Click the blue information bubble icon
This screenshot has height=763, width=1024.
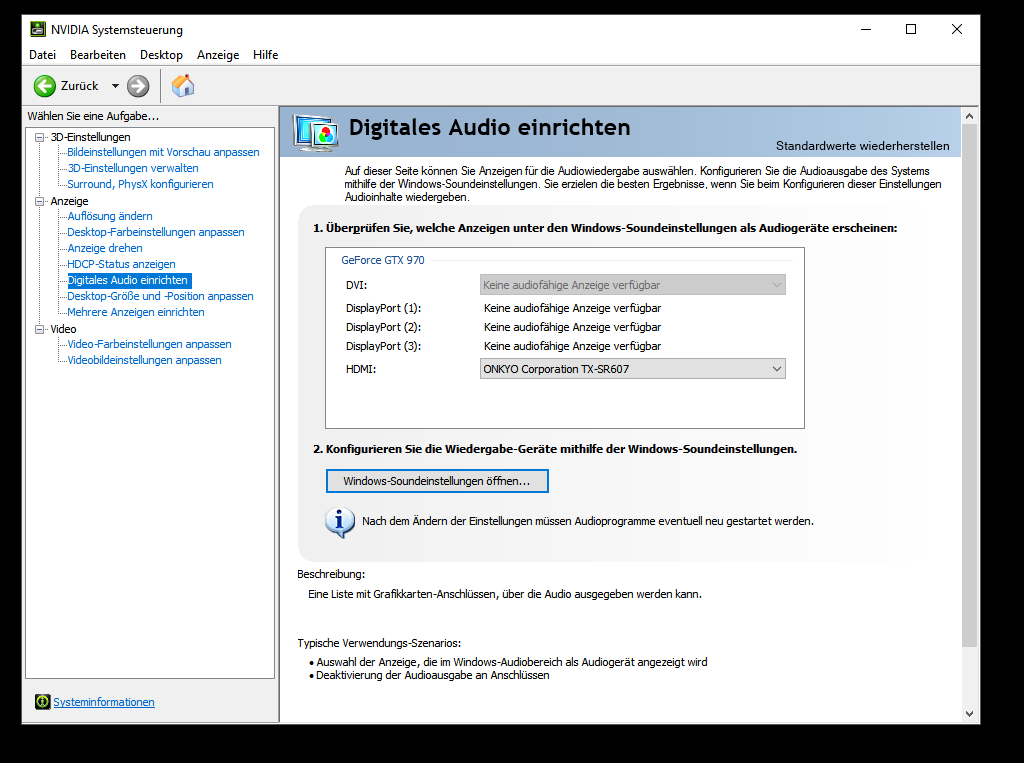coord(340,522)
